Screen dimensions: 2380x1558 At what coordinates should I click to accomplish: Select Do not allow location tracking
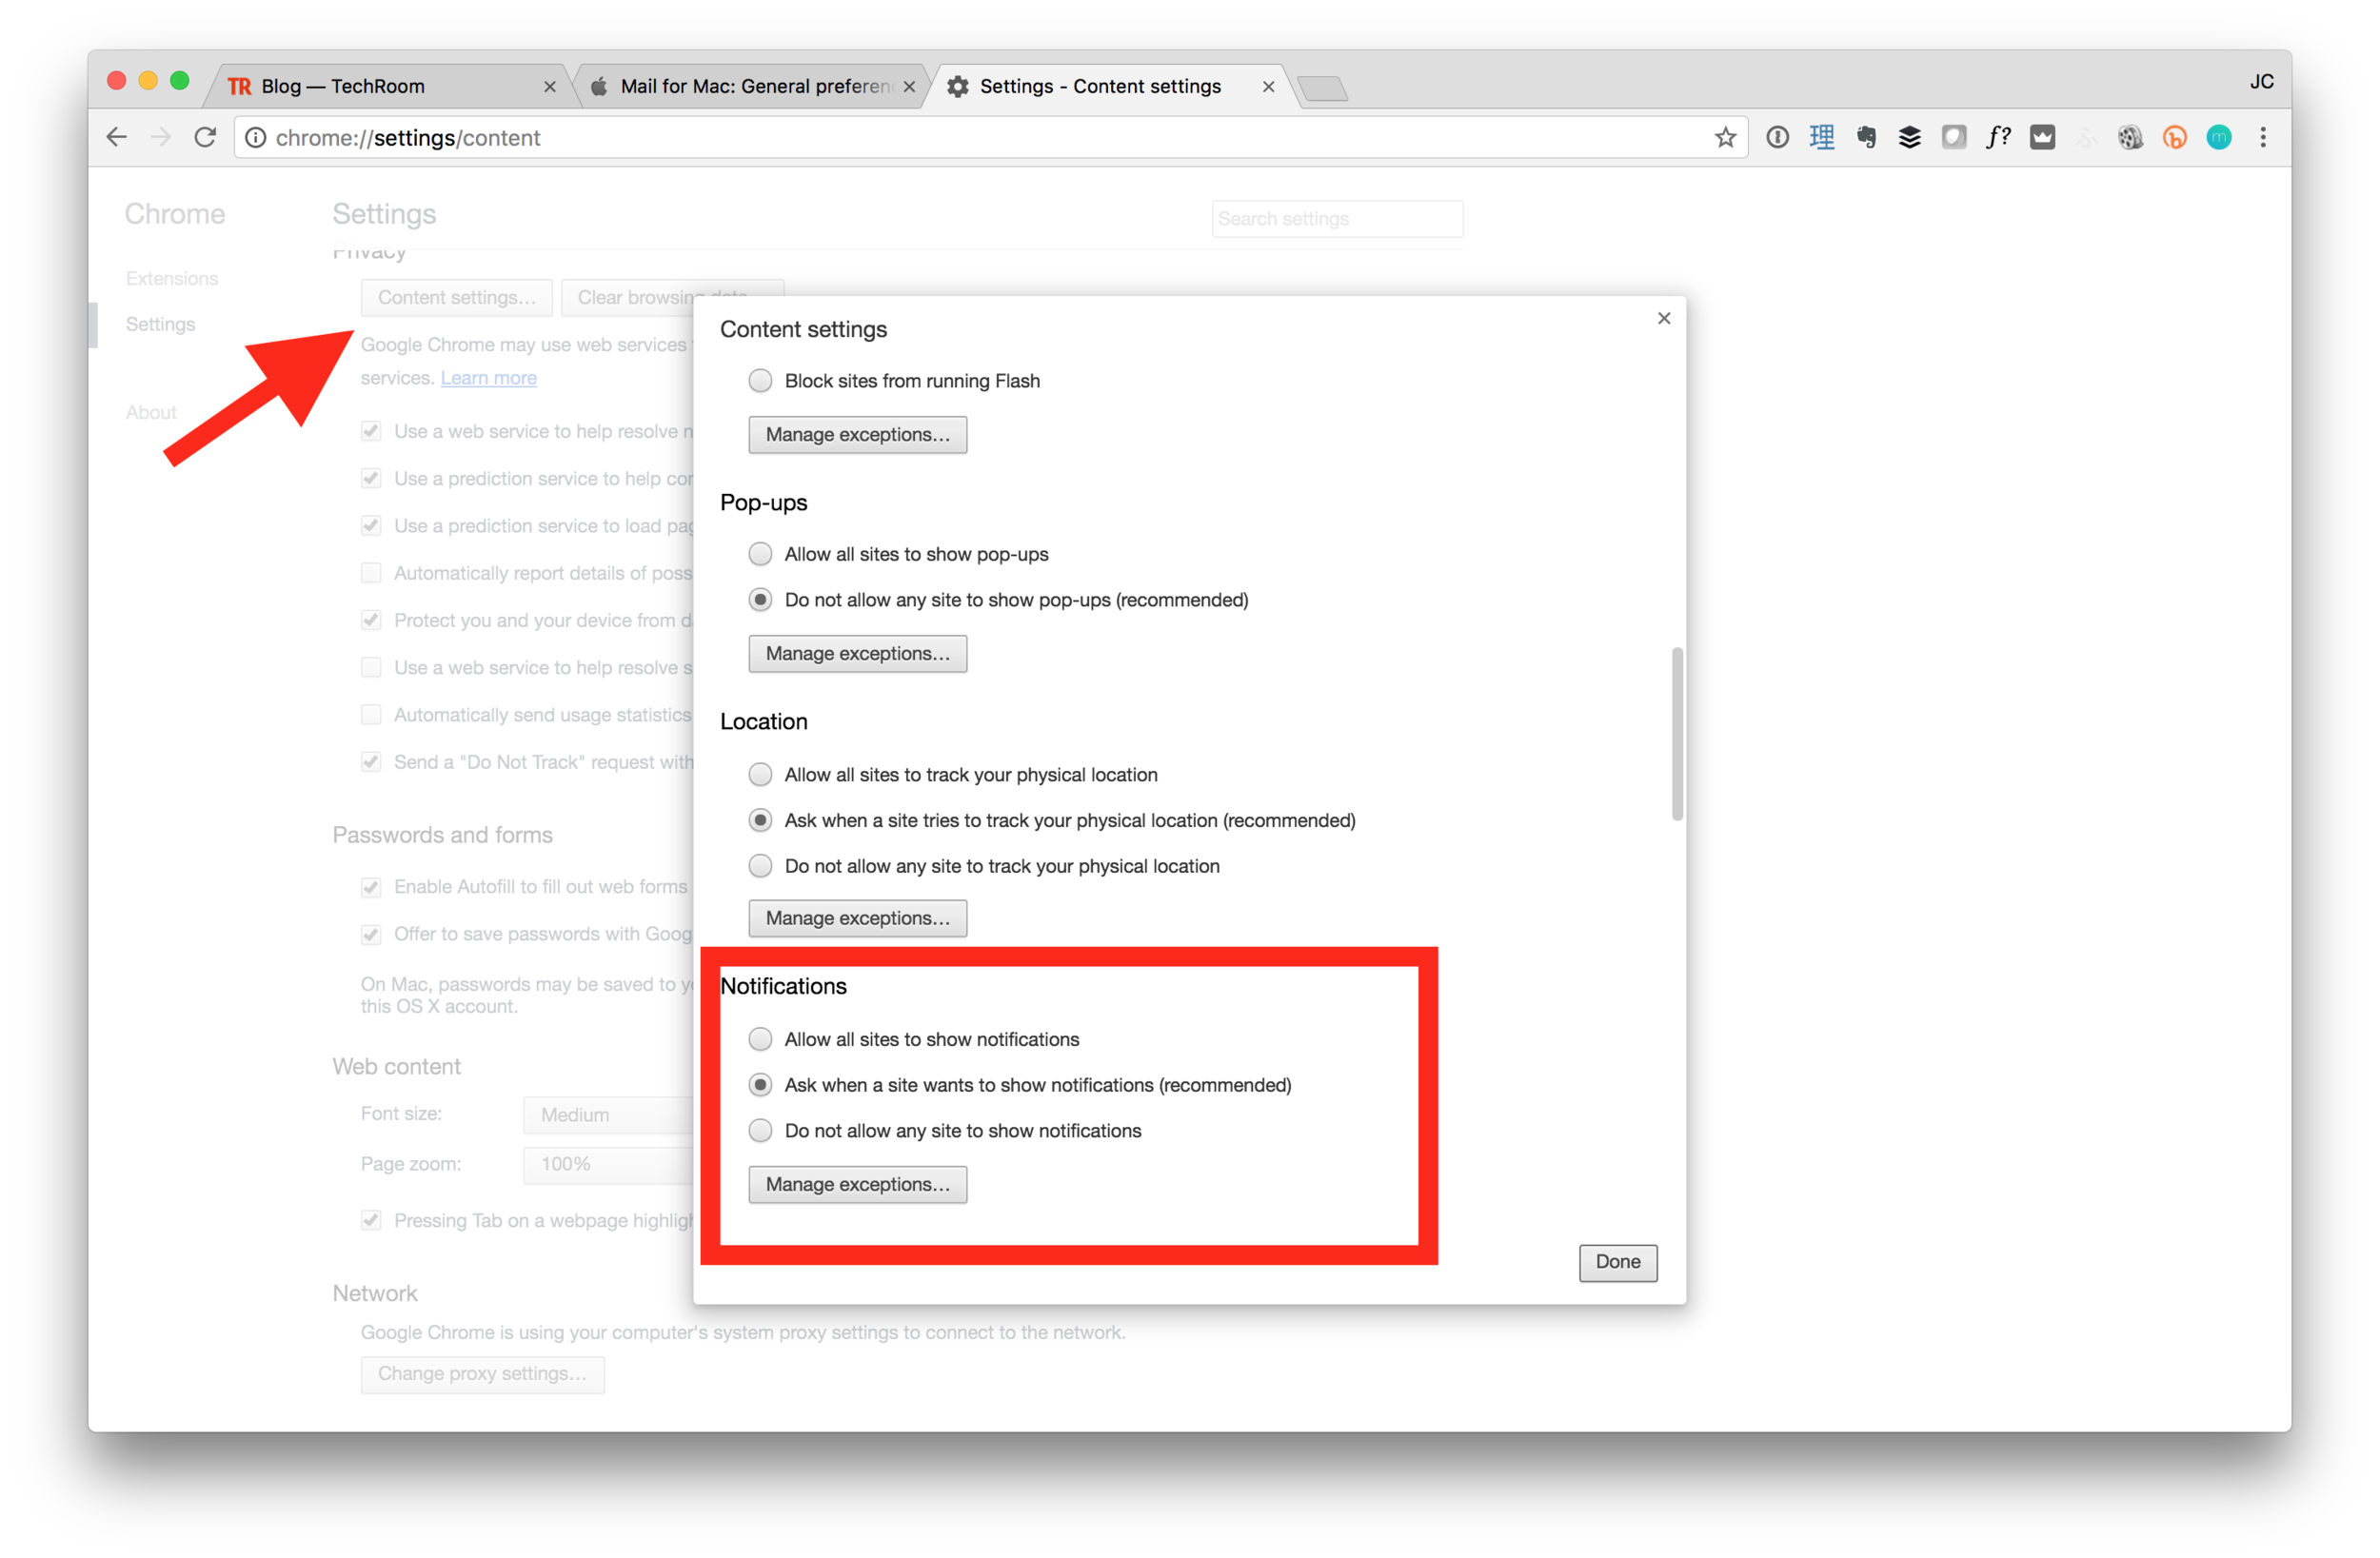pos(760,866)
